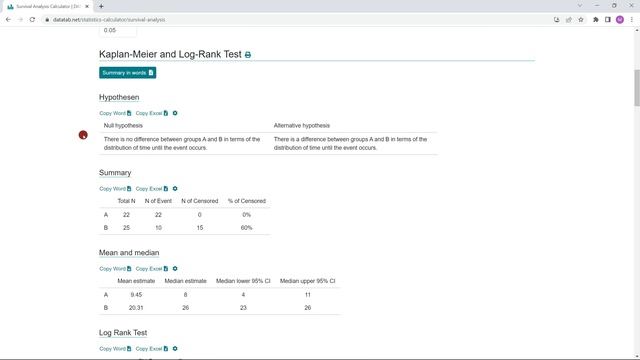Viewport: 640px width, 360px height.
Task: Click the vertical scrollbar thumb
Action: pyautogui.click(x=637, y=87)
